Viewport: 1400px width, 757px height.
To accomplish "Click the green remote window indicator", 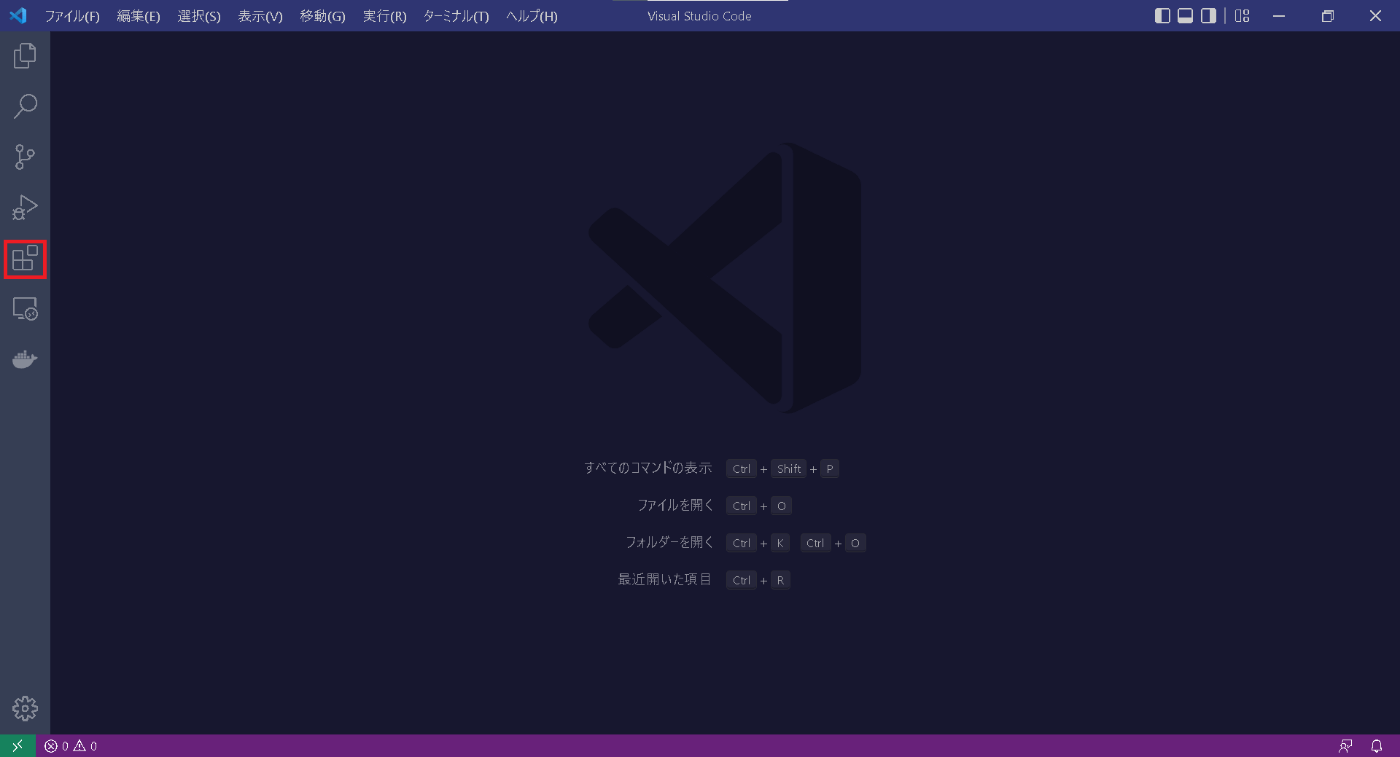I will (x=17, y=746).
